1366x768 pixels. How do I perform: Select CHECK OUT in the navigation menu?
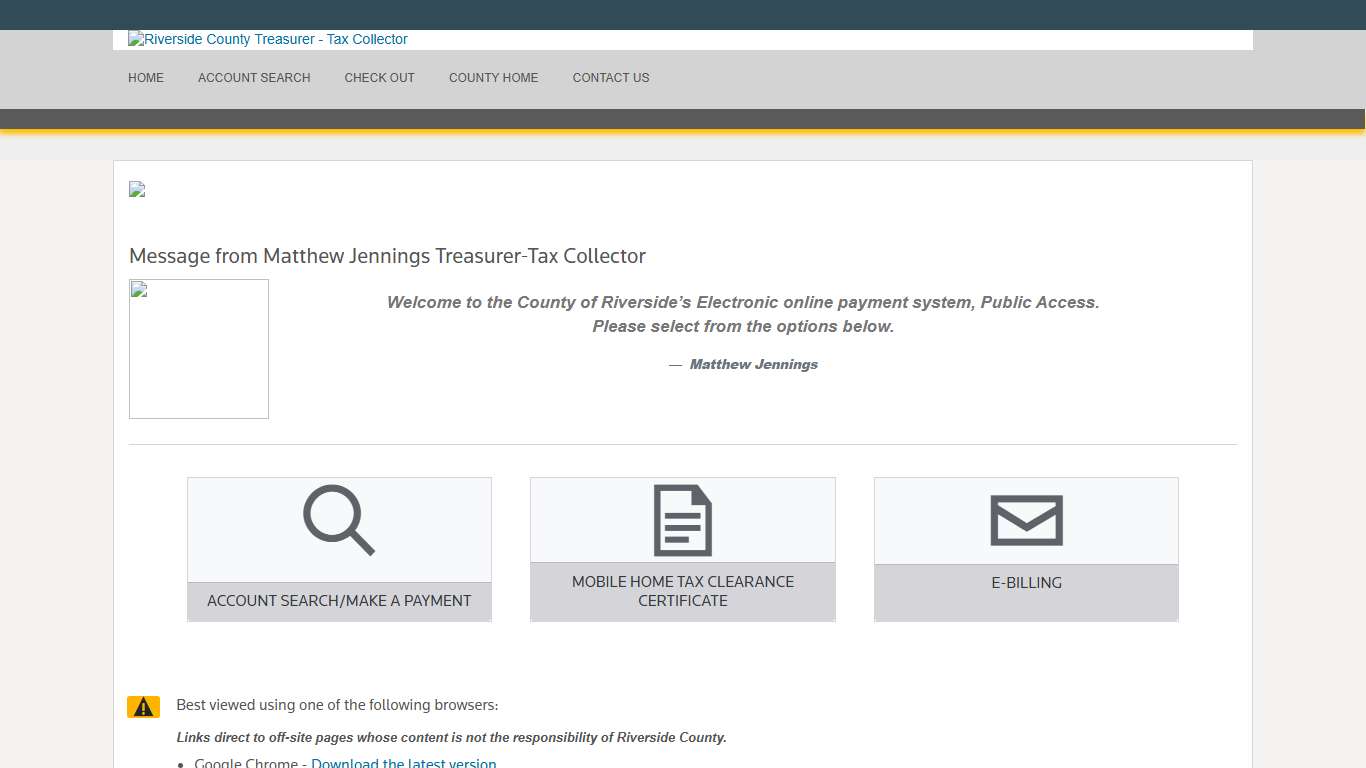tap(379, 78)
